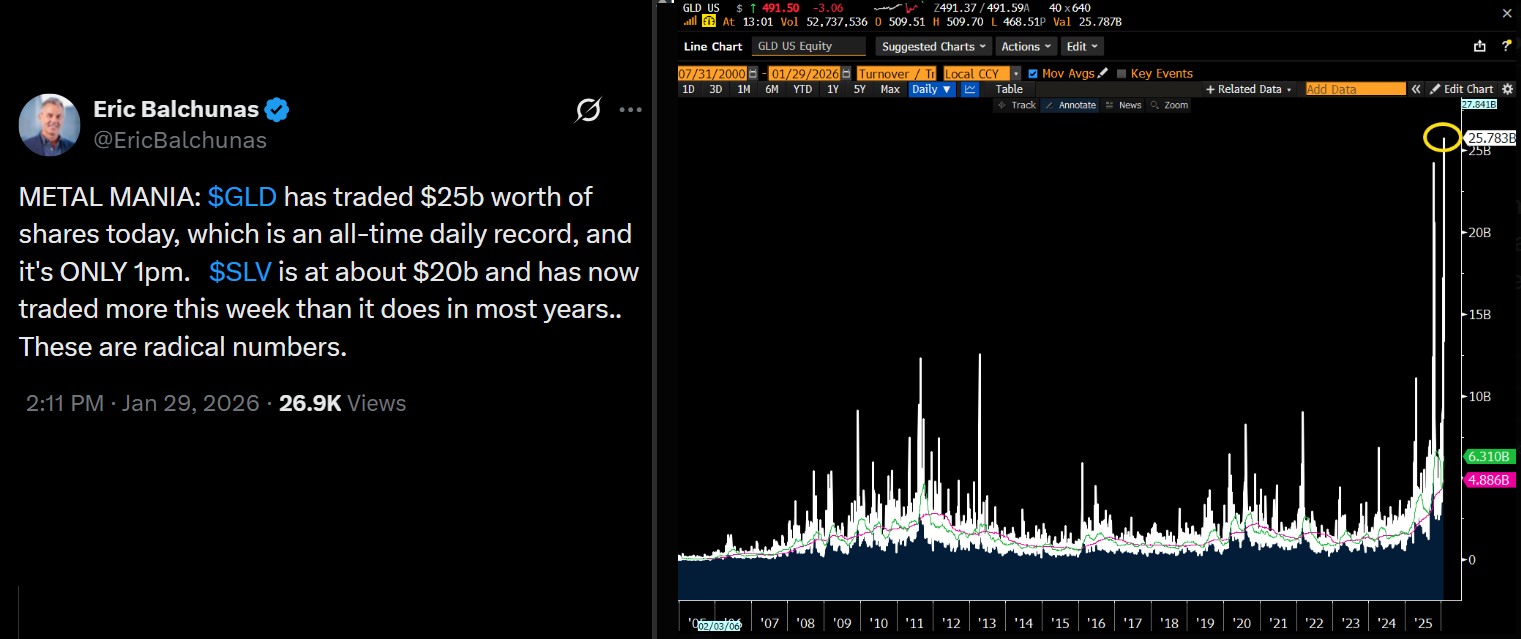Click the Grok icon on the tweet
Screen dimensions: 1521x639
[x=589, y=110]
